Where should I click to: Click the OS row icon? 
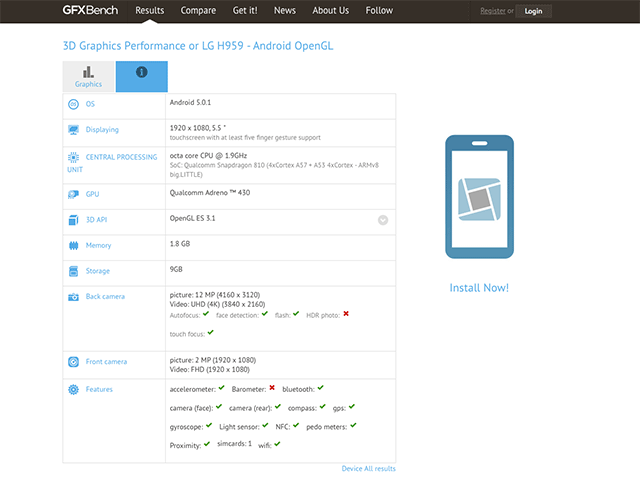pos(73,104)
